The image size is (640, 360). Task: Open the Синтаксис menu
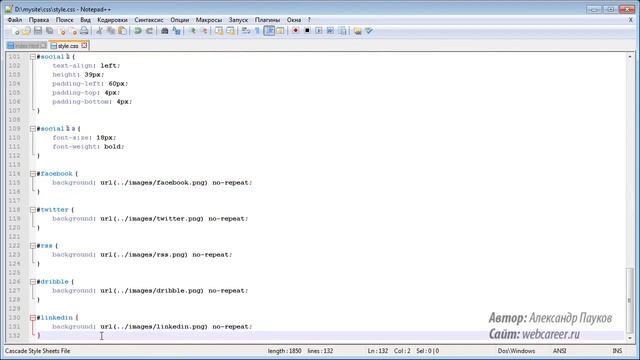pos(149,20)
